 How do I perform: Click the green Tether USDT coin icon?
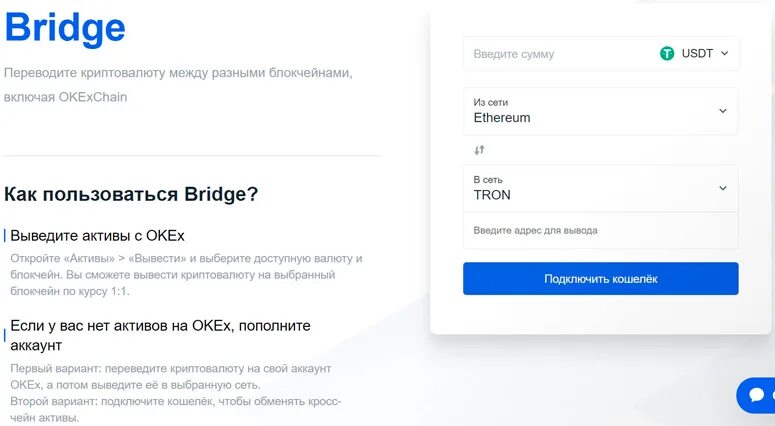[667, 54]
